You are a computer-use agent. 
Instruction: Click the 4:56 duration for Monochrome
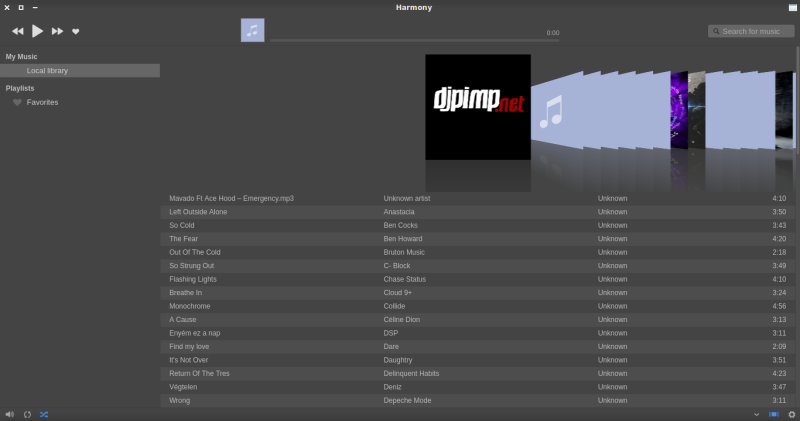(x=779, y=306)
